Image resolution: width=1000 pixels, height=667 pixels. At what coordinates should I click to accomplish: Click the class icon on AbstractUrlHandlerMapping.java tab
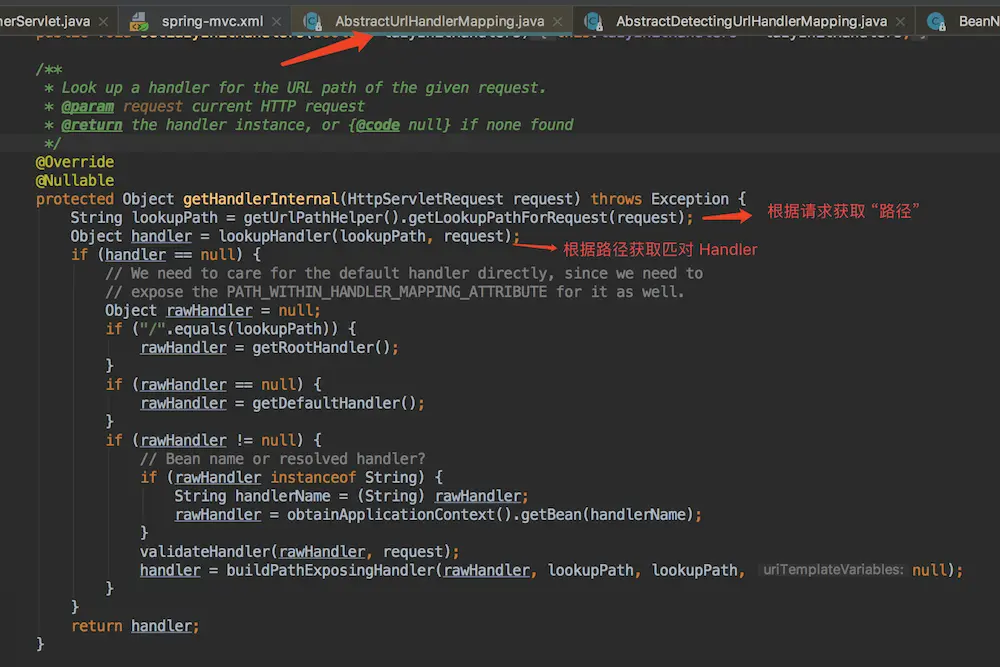click(x=312, y=21)
